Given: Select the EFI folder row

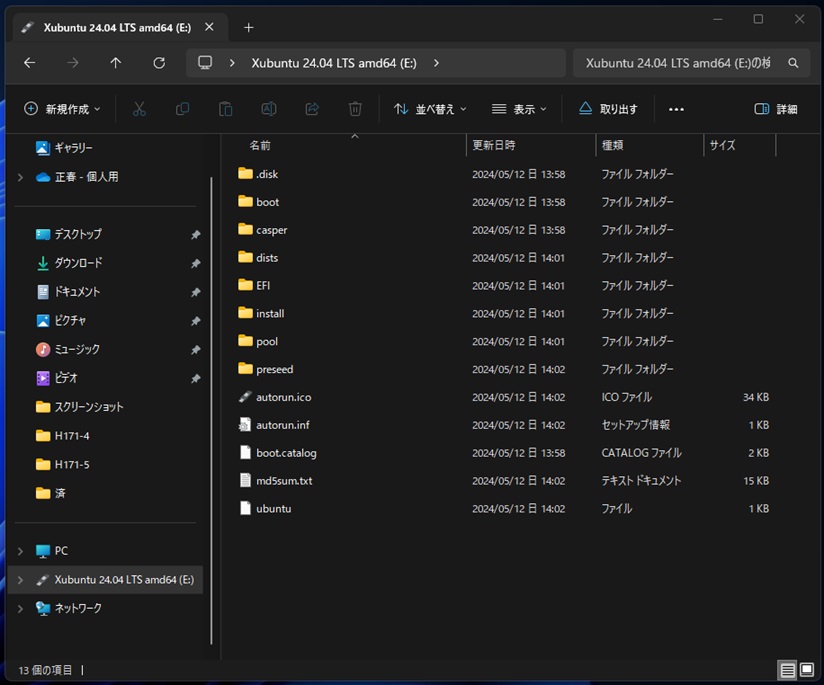Looking at the screenshot, I should tap(503, 285).
